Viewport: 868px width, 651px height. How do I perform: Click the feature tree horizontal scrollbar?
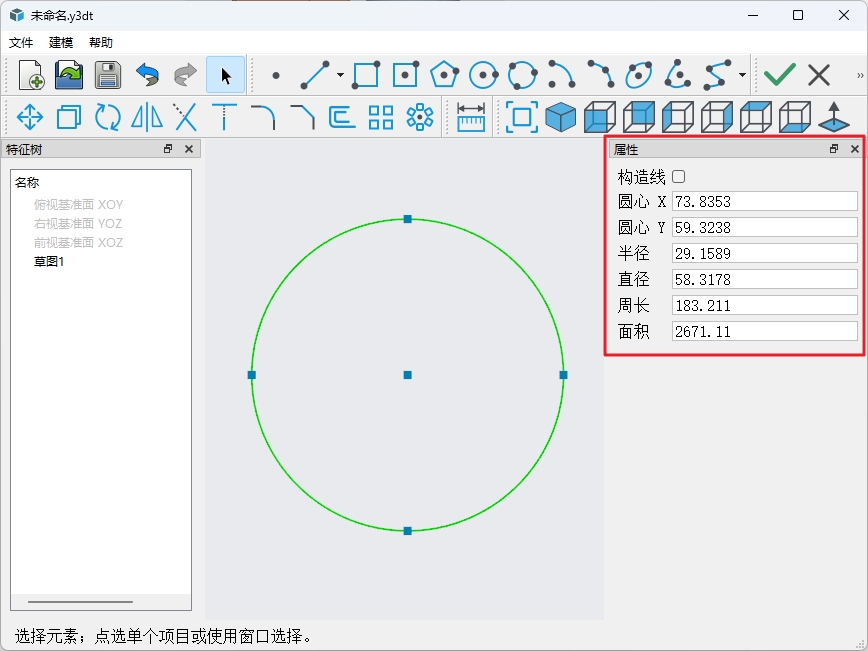[x=80, y=602]
